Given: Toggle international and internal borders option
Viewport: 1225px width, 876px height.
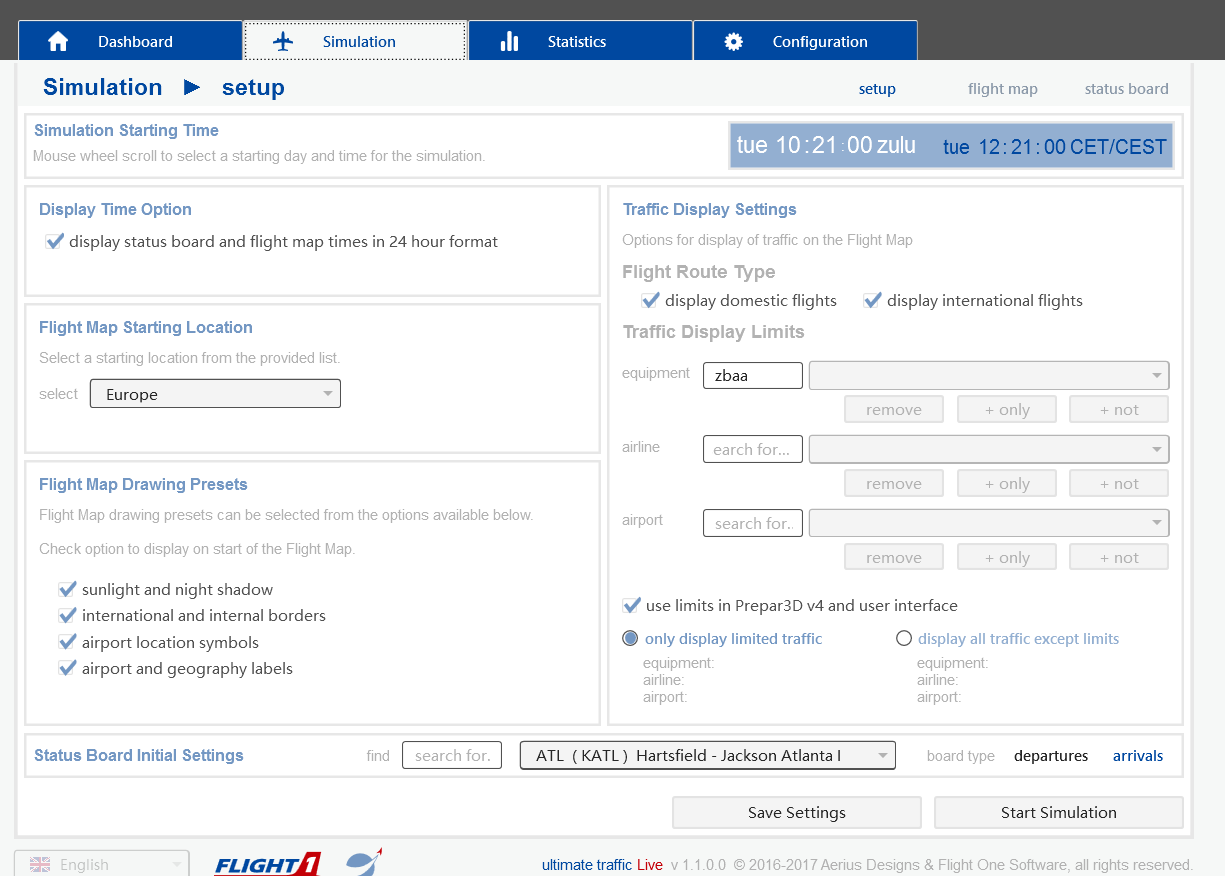Looking at the screenshot, I should (68, 615).
